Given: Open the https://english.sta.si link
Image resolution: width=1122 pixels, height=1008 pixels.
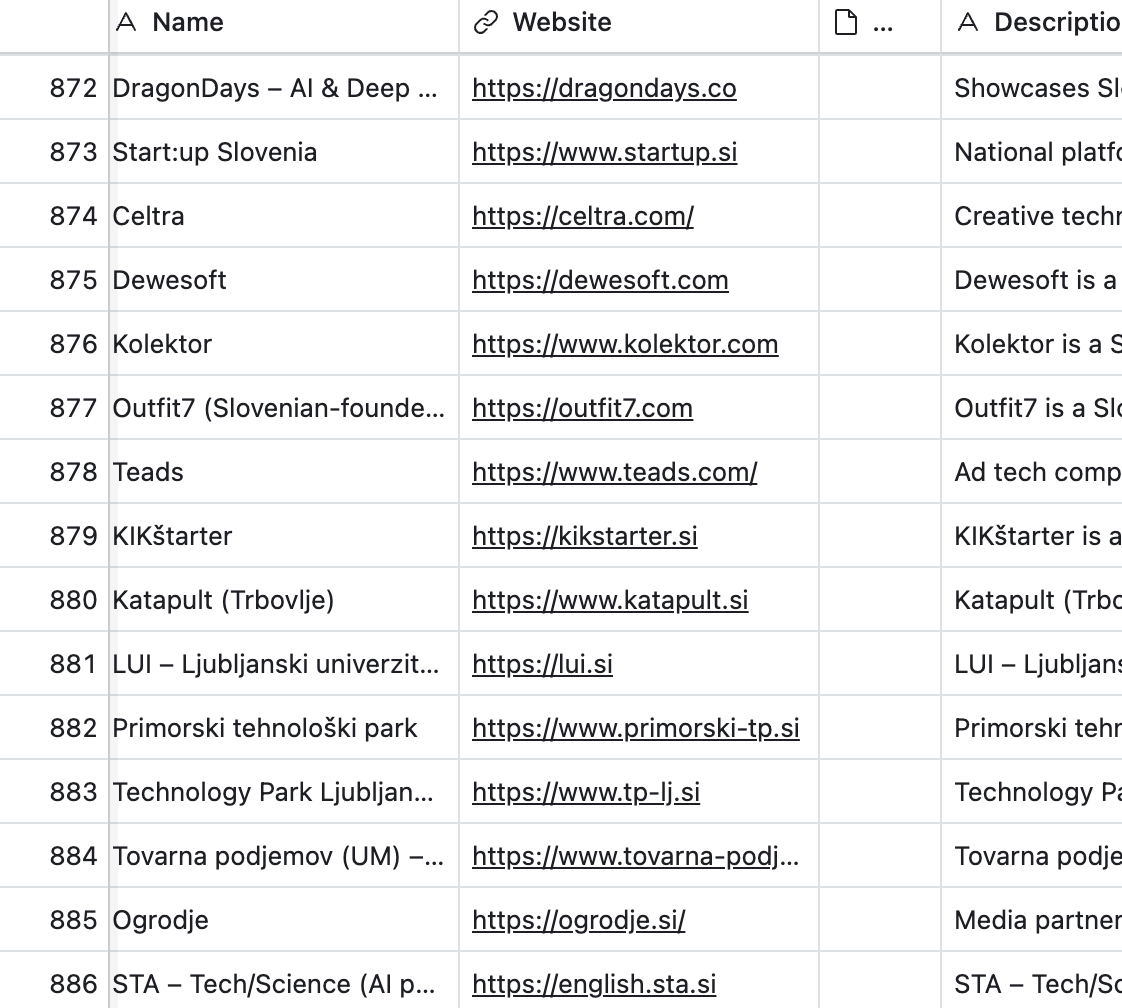Looking at the screenshot, I should click(x=594, y=984).
